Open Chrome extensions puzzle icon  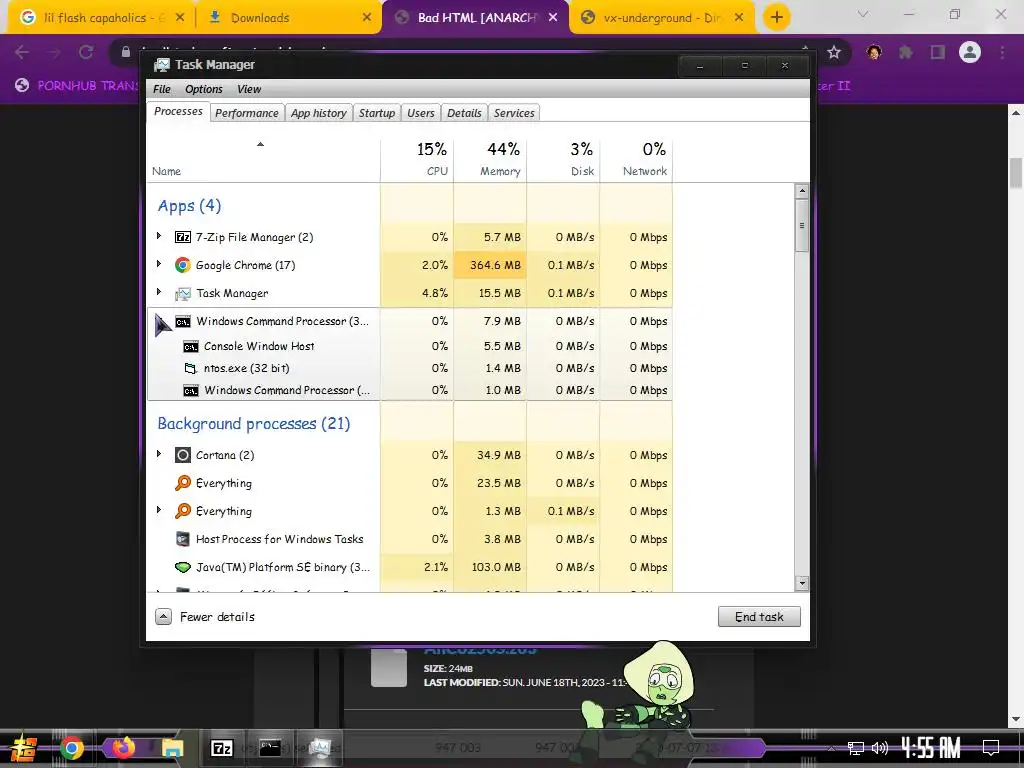tap(906, 52)
